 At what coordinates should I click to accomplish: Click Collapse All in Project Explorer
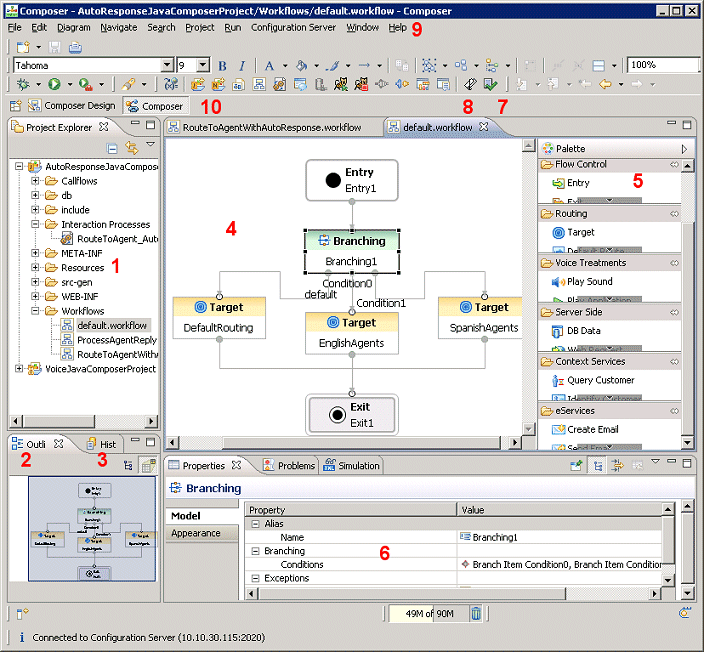[x=113, y=147]
